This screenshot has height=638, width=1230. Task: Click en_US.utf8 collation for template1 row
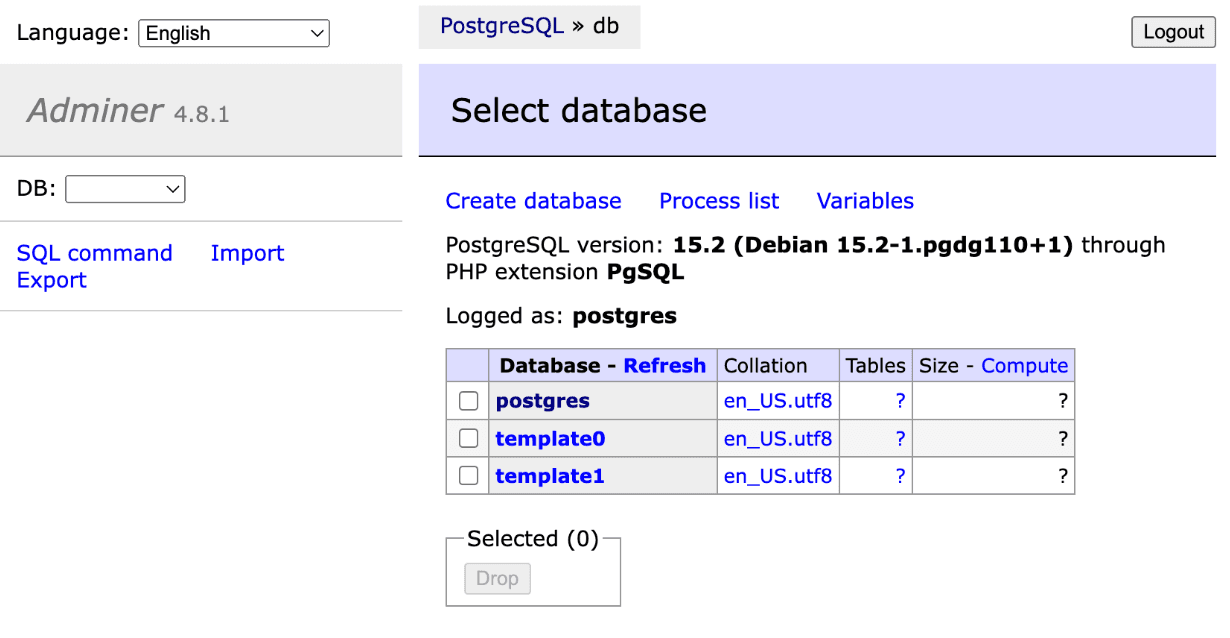[778, 476]
